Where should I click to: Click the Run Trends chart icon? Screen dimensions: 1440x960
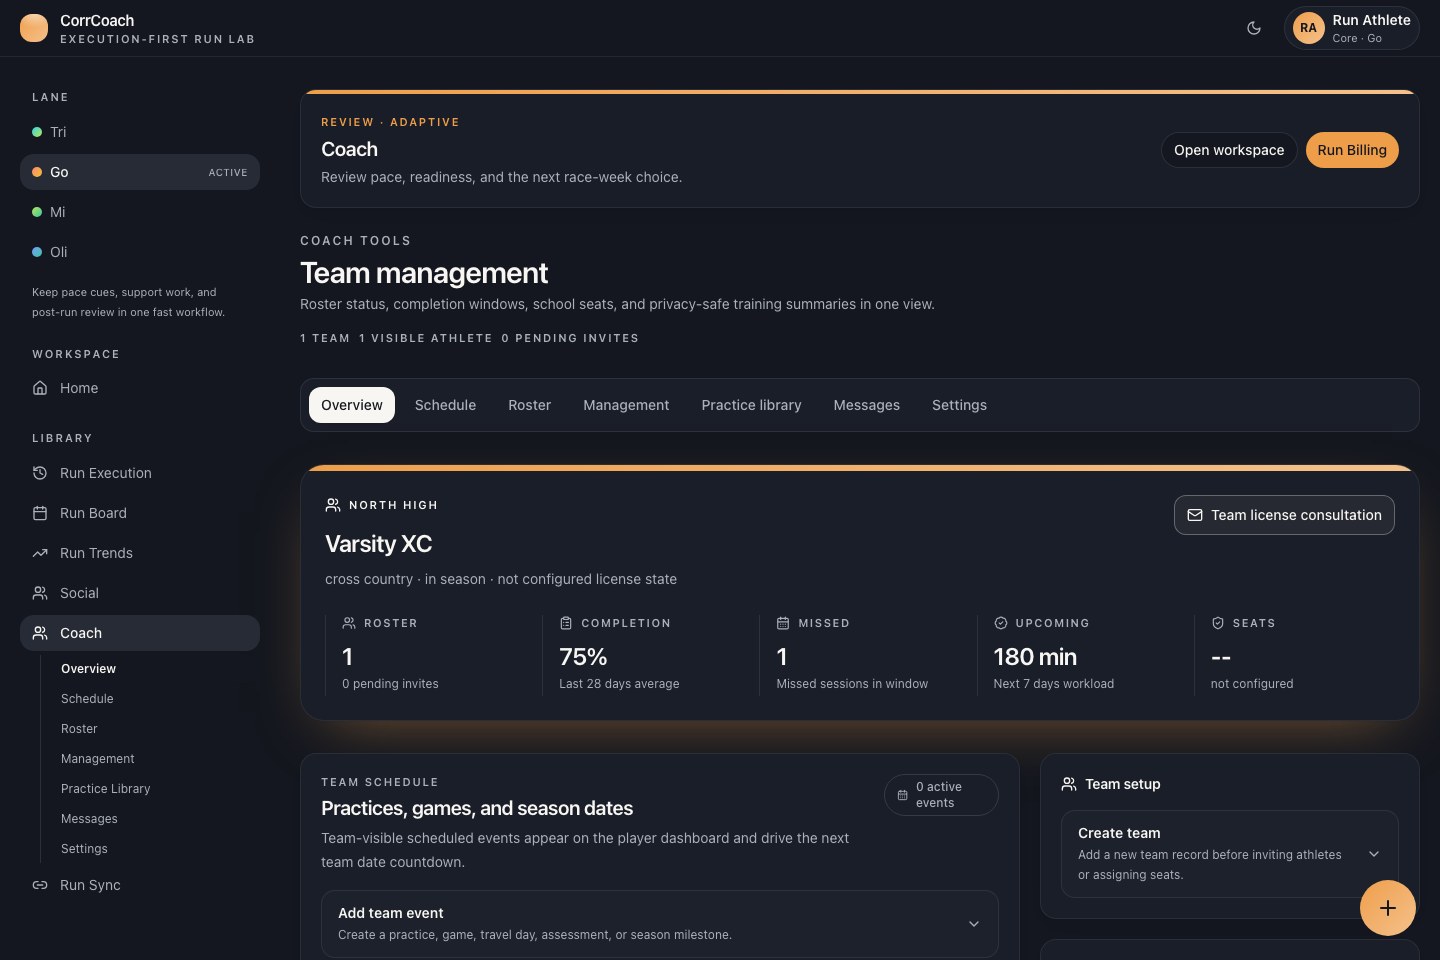coord(40,553)
